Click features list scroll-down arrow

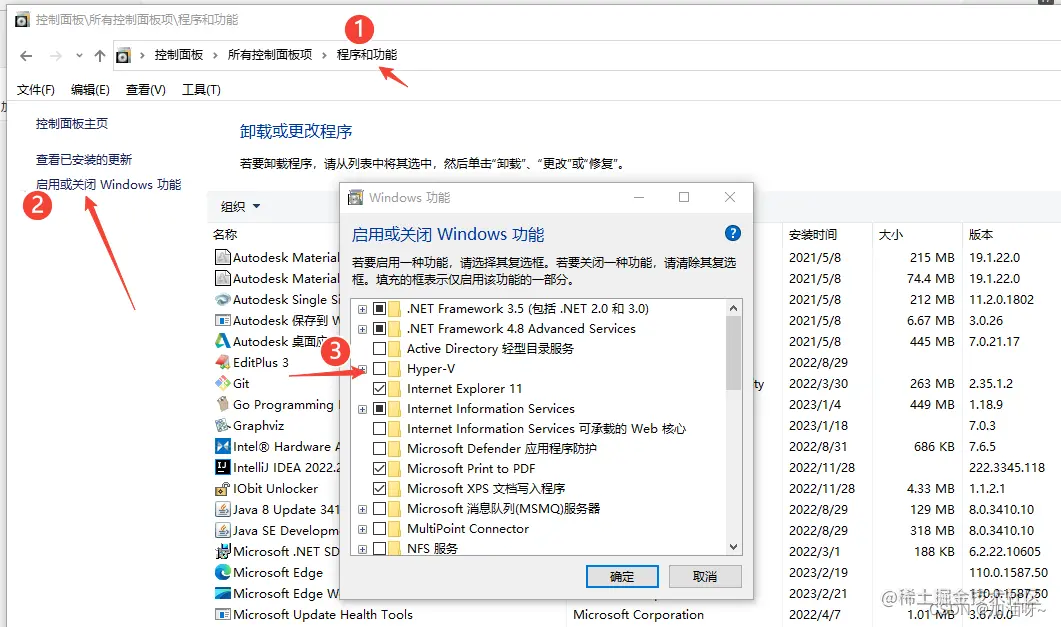pos(733,547)
